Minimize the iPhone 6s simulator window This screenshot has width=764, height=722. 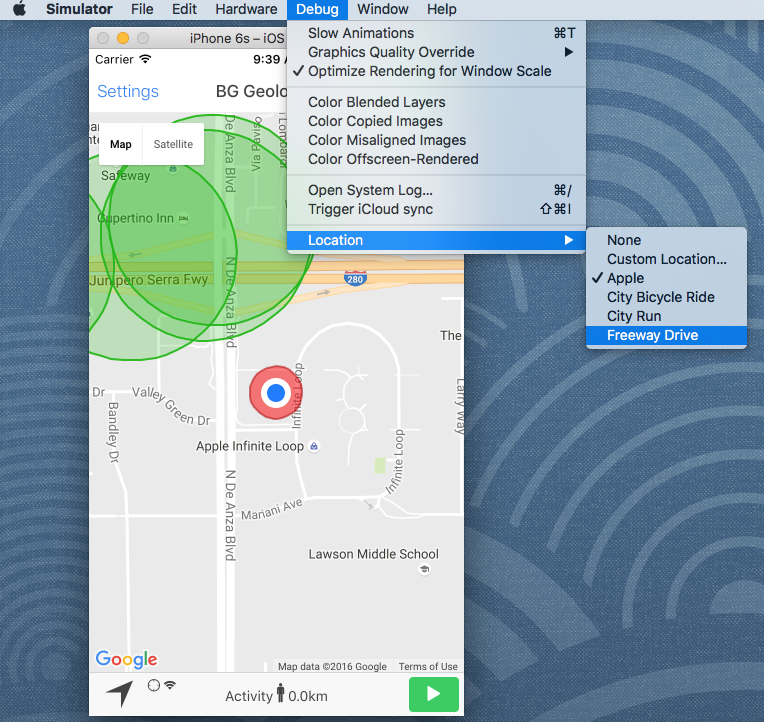point(123,38)
